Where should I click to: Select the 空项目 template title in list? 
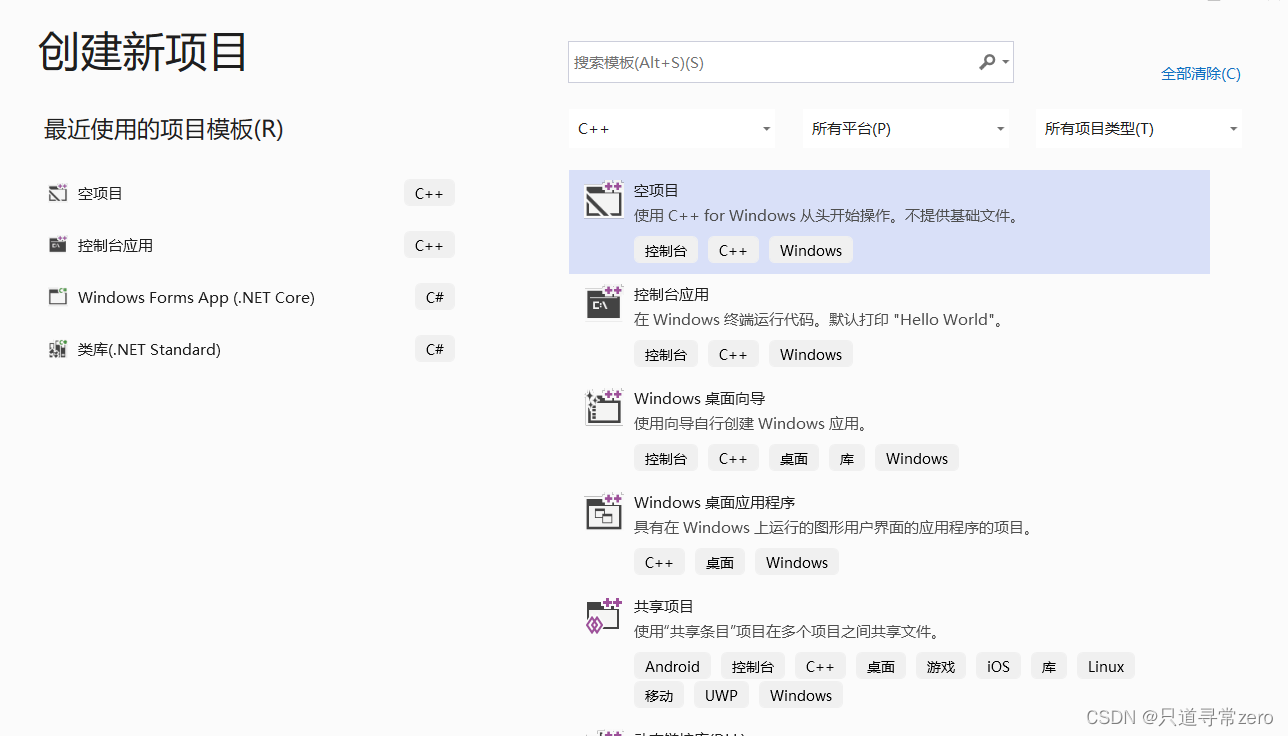coord(656,190)
